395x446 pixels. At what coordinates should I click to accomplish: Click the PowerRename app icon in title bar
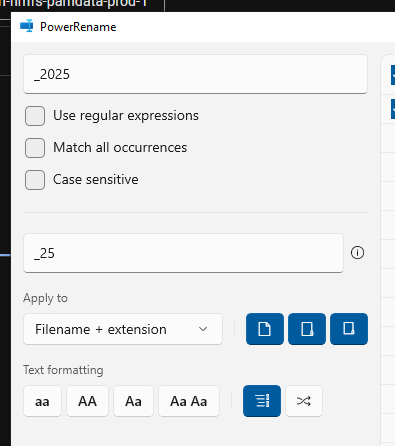click(x=27, y=26)
